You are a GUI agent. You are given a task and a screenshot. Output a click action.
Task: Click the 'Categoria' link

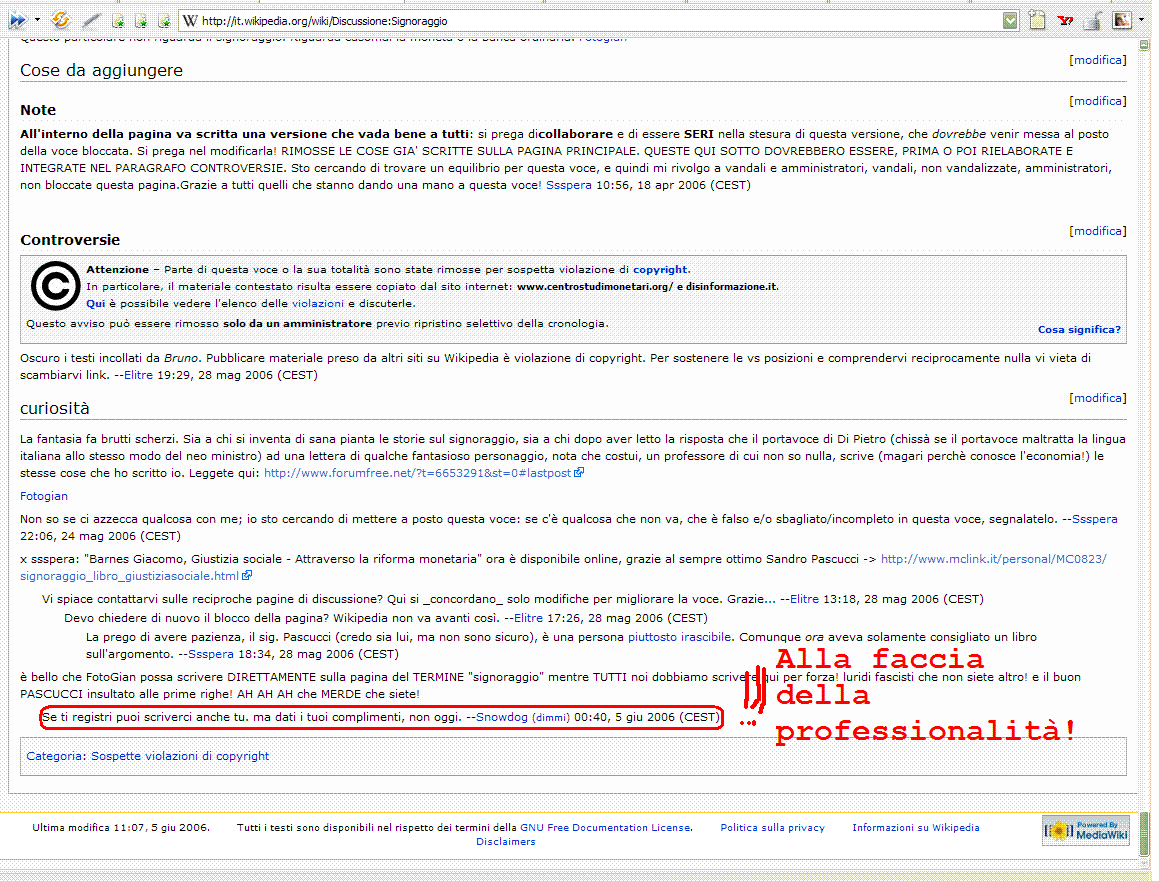[55, 756]
